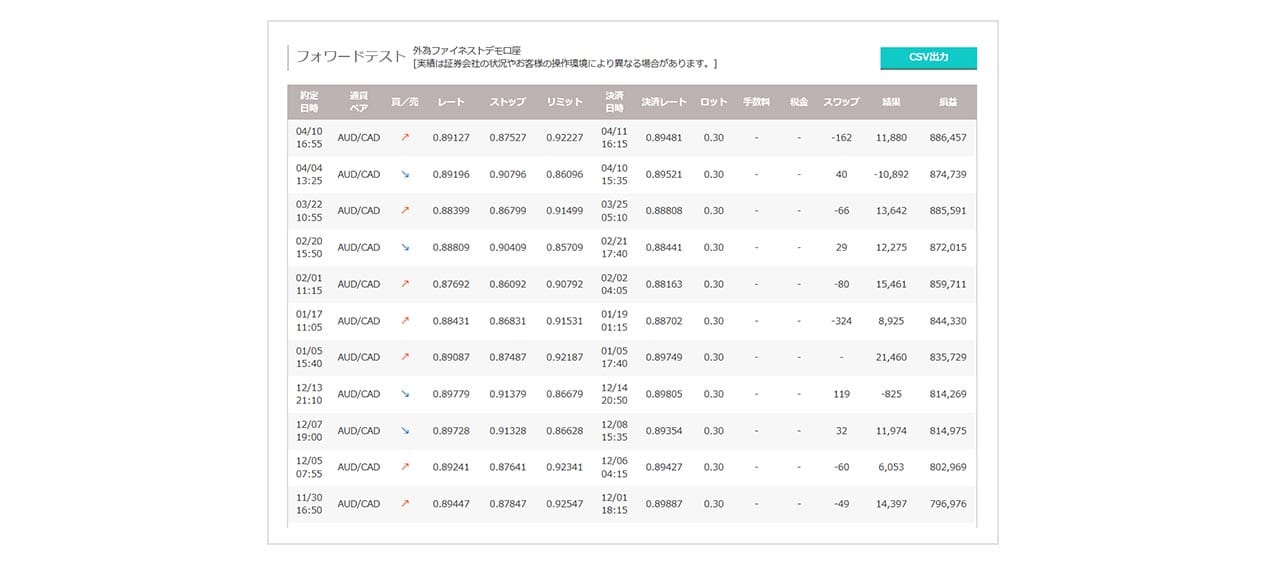The height and width of the screenshot is (564, 1266).
Task: Select rate value 0.89127
Action: [451, 137]
